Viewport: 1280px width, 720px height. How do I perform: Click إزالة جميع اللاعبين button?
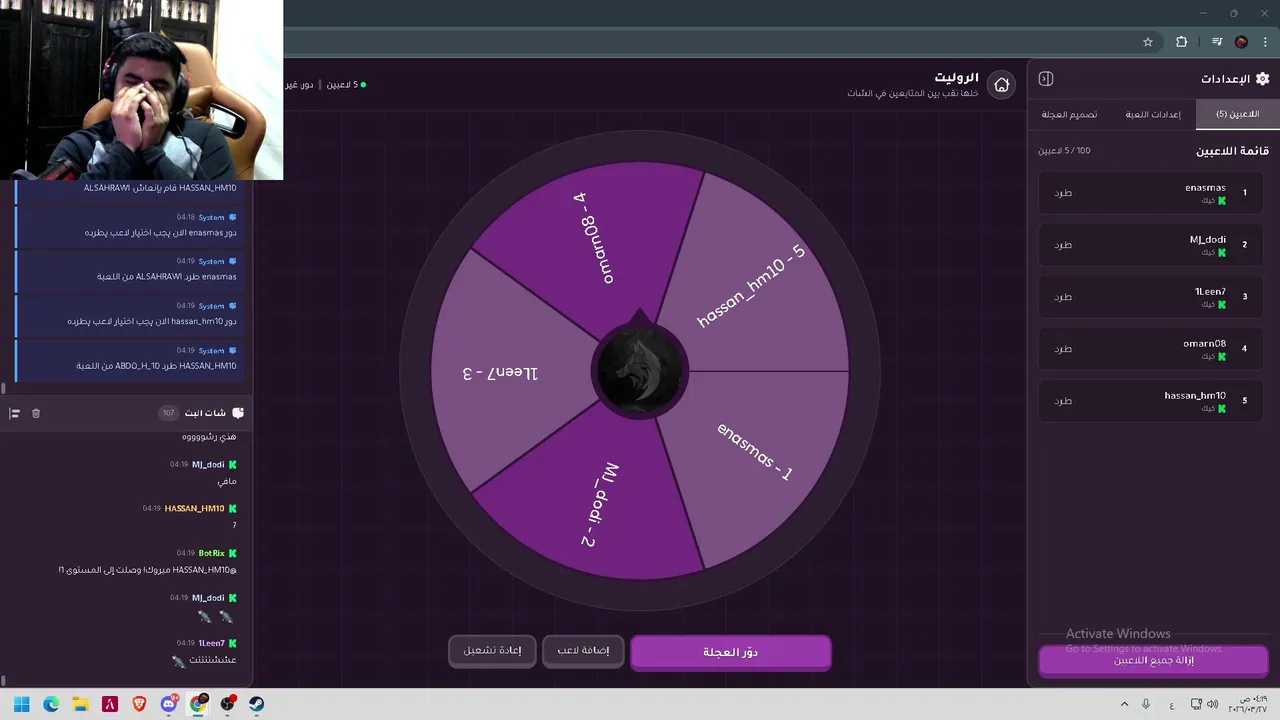point(1154,660)
